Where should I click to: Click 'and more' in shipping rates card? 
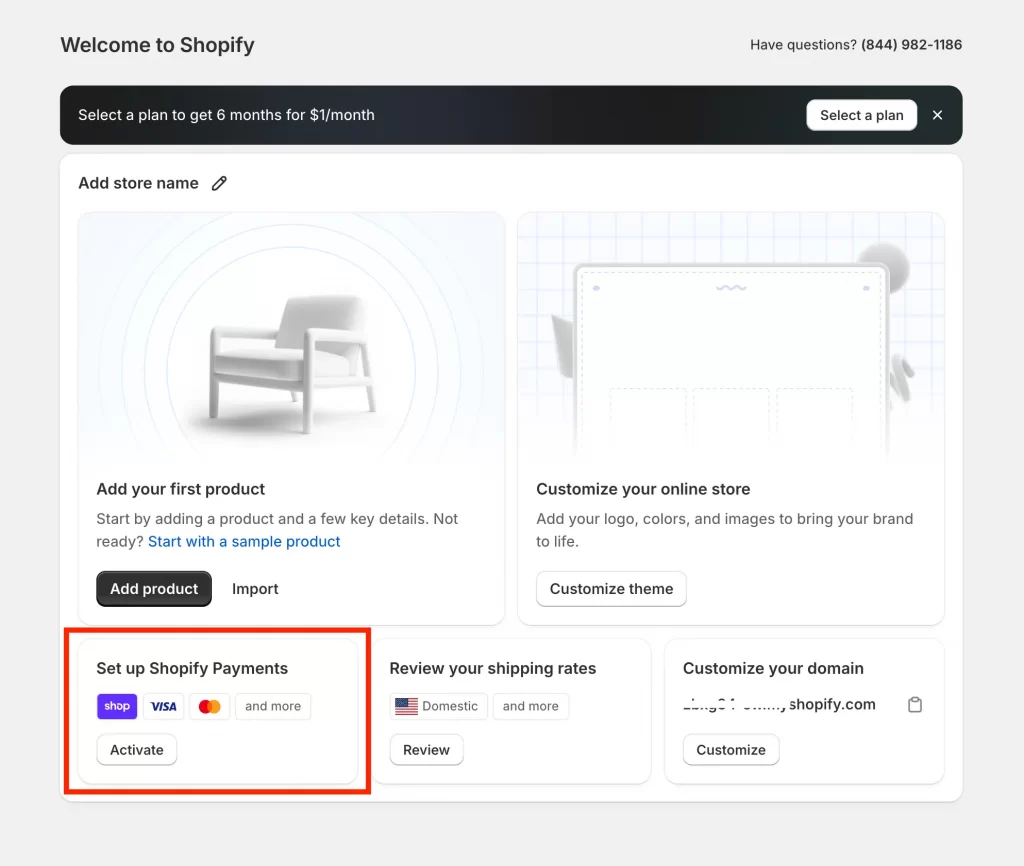[x=530, y=706]
